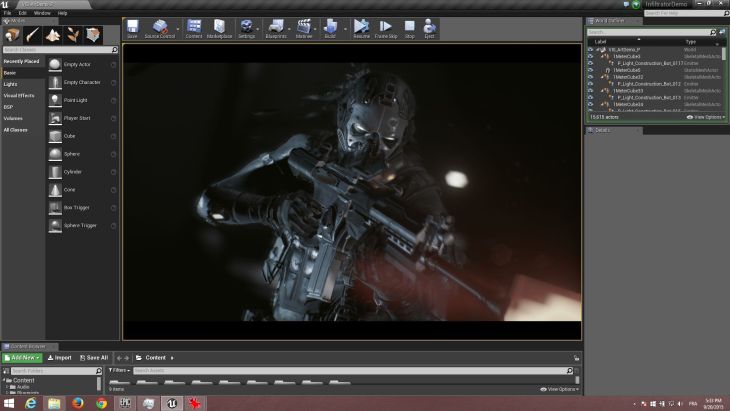Open View Options in World Outliner

[x=706, y=117]
